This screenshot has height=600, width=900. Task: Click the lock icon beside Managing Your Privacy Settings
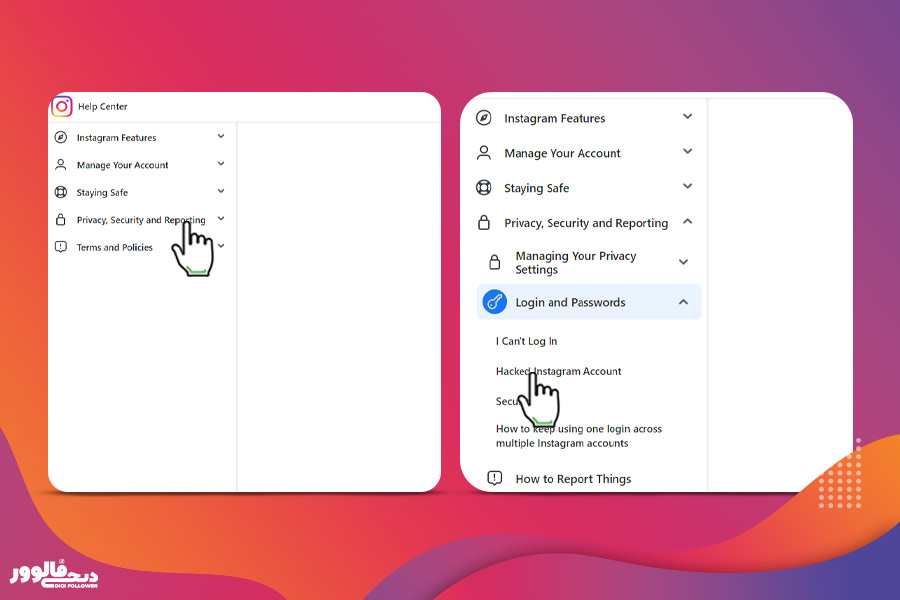click(494, 262)
